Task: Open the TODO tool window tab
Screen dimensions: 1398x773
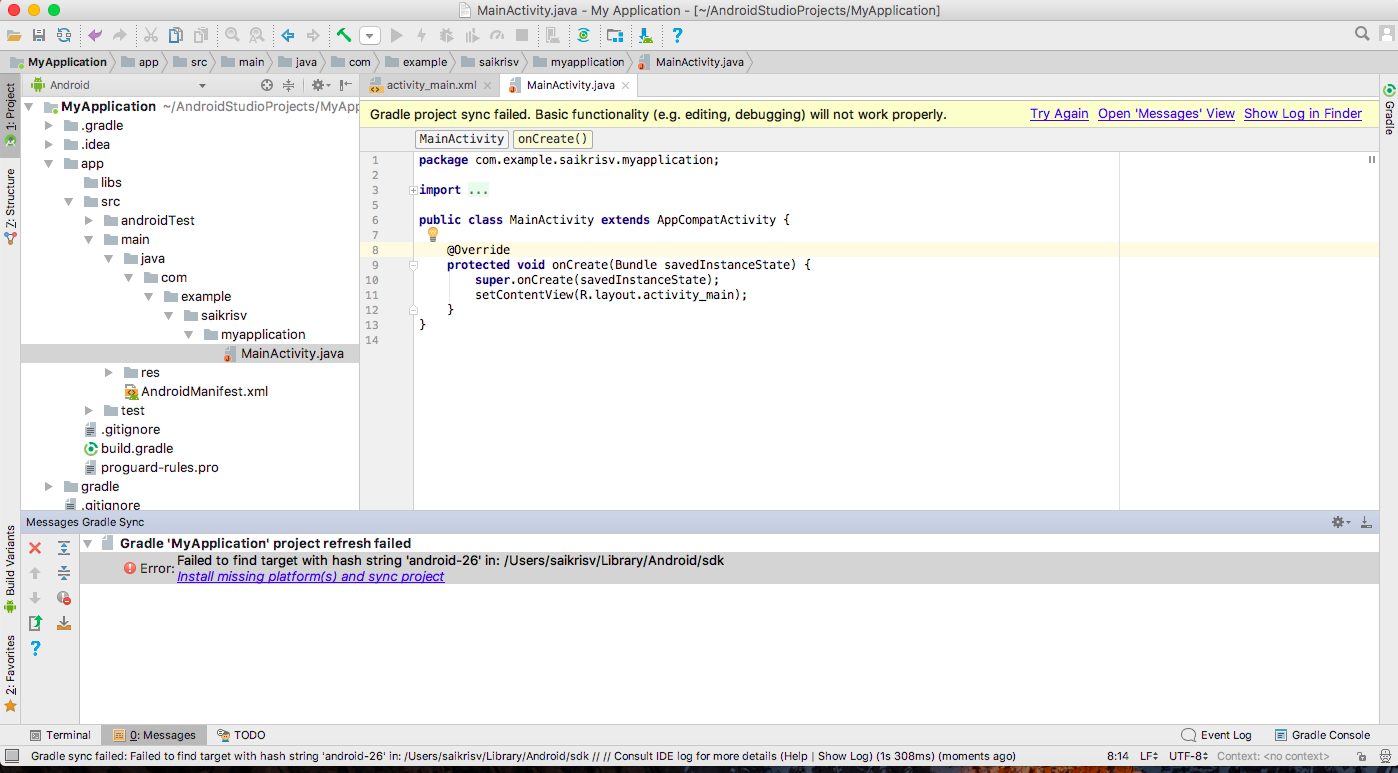Action: [x=241, y=735]
